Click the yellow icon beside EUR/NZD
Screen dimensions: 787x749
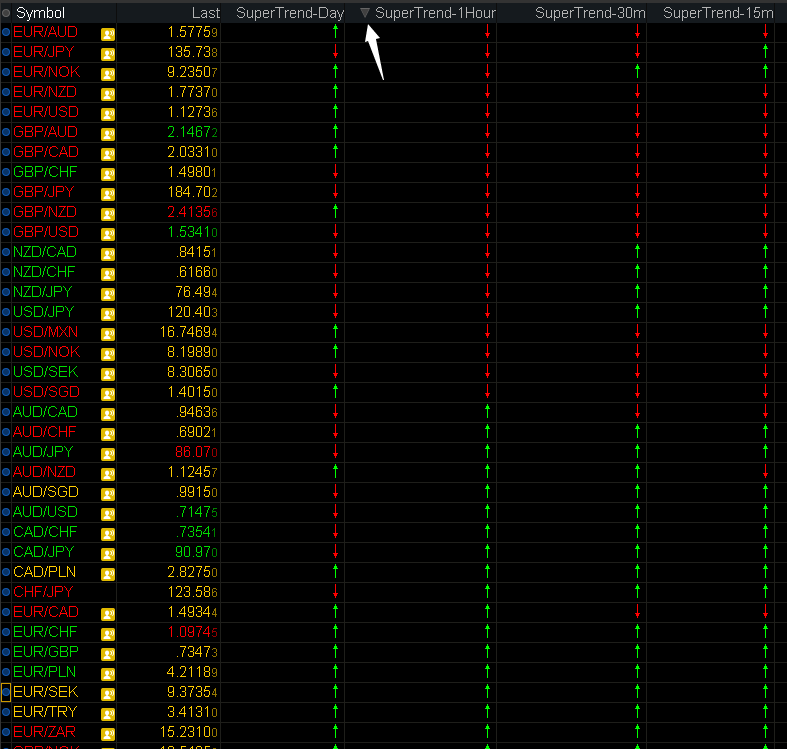click(x=108, y=94)
